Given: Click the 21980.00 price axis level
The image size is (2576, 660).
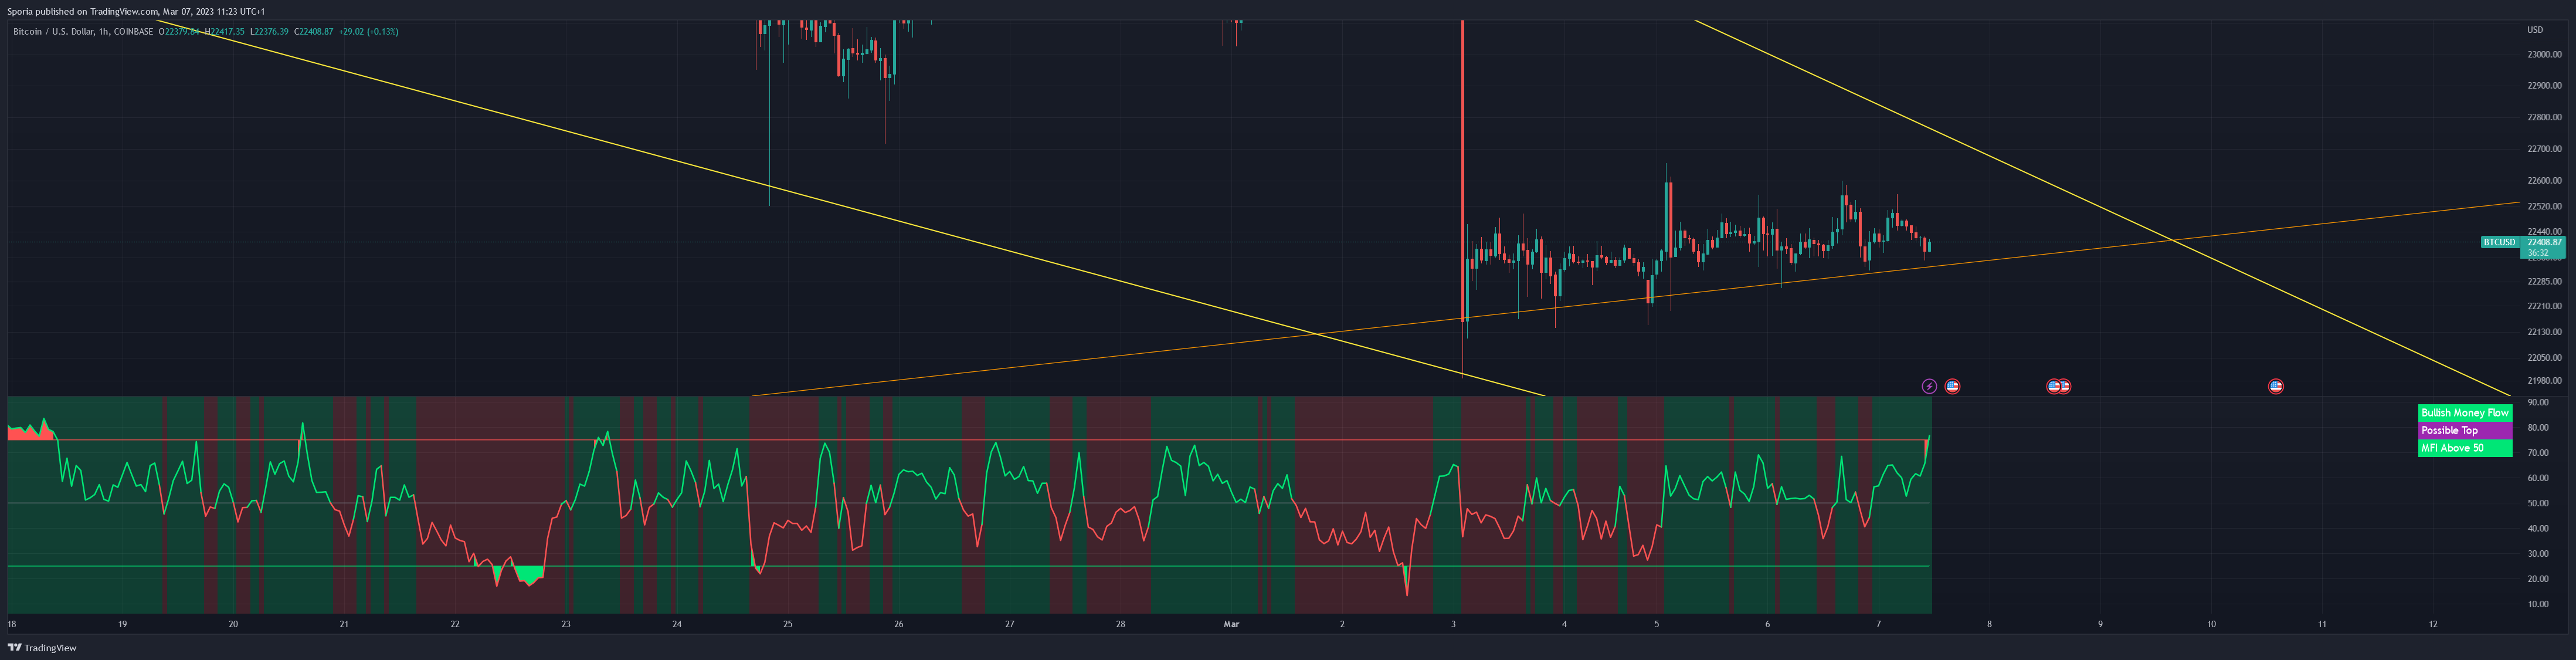Looking at the screenshot, I should coord(2544,381).
